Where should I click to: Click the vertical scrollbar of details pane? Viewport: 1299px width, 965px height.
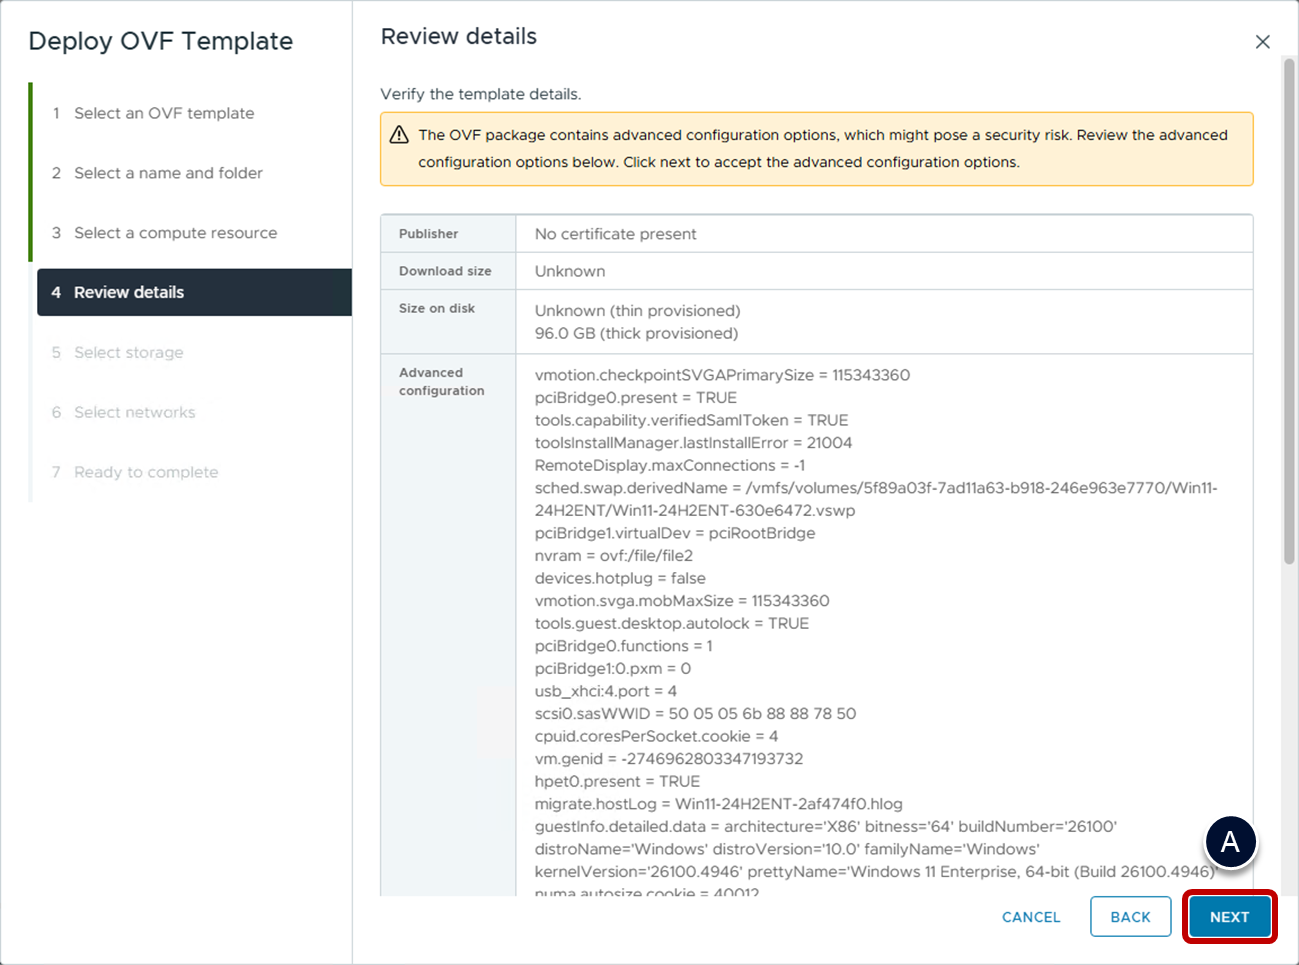[x=1289, y=310]
